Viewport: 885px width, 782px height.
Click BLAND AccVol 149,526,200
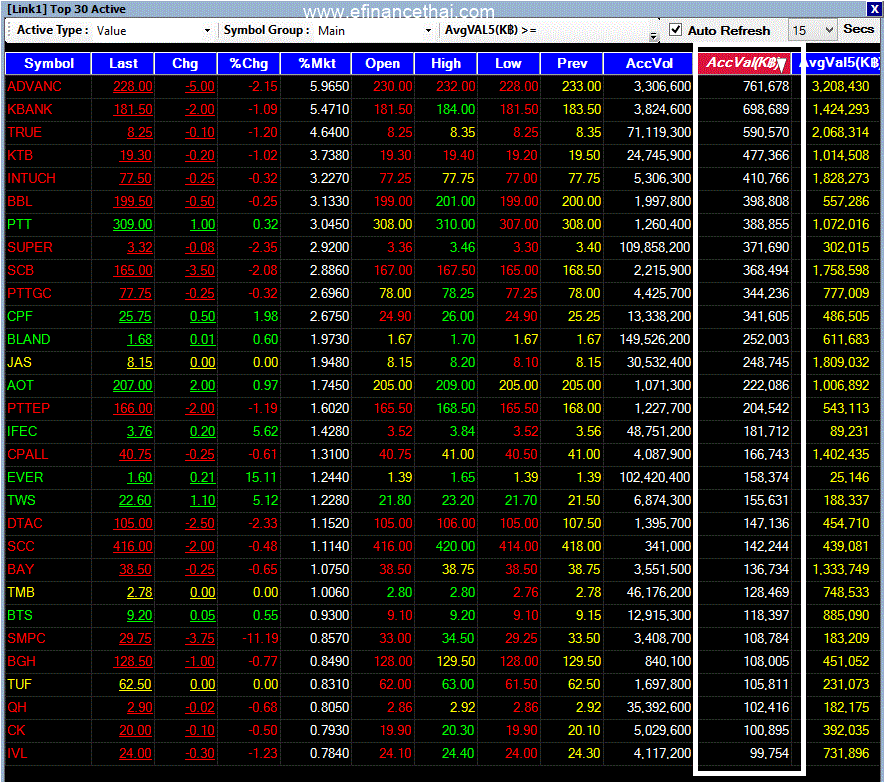point(655,339)
